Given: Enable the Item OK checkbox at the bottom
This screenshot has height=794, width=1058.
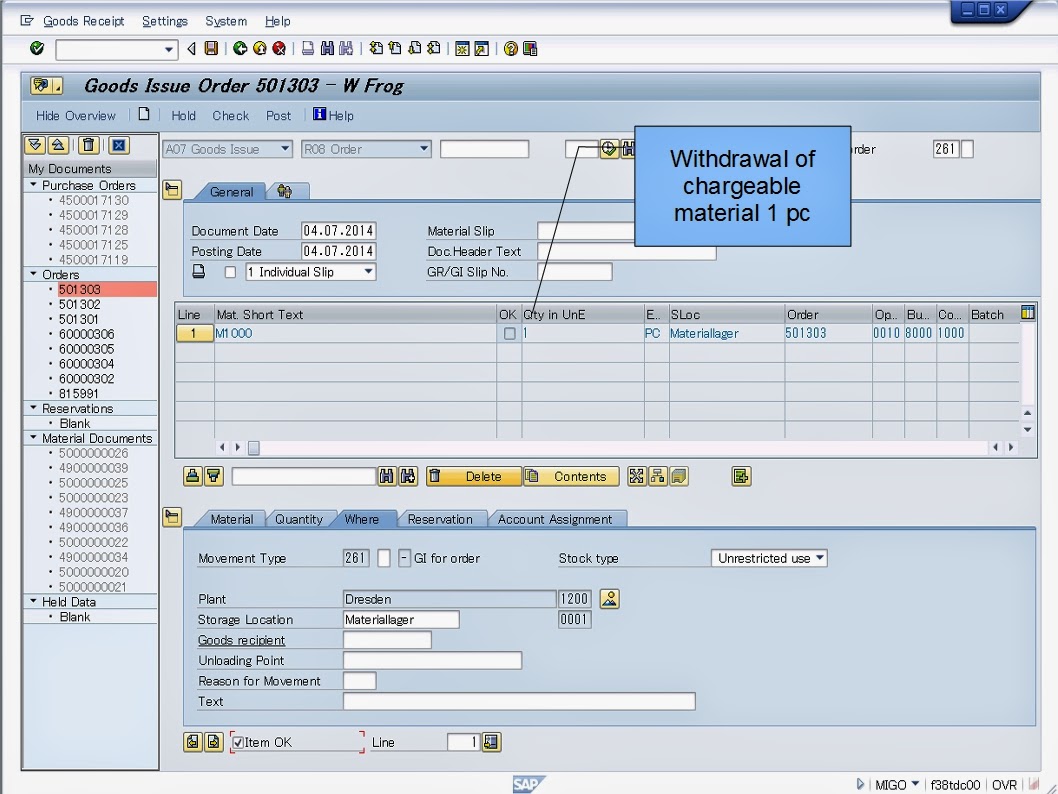Looking at the screenshot, I should click(x=236, y=742).
